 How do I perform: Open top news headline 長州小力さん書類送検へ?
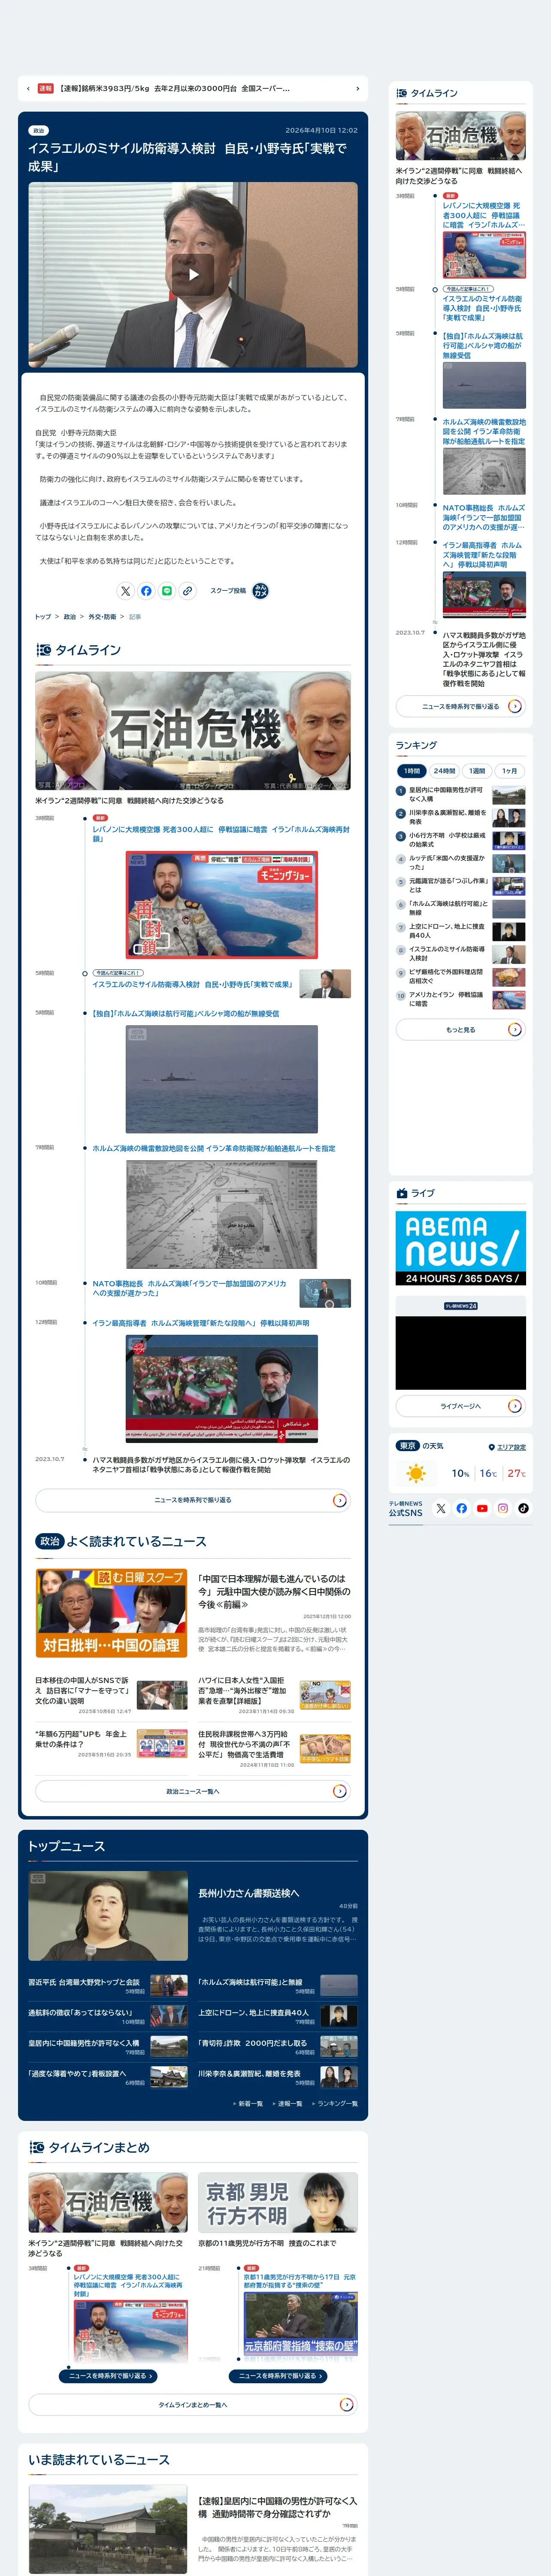pyautogui.click(x=248, y=1893)
